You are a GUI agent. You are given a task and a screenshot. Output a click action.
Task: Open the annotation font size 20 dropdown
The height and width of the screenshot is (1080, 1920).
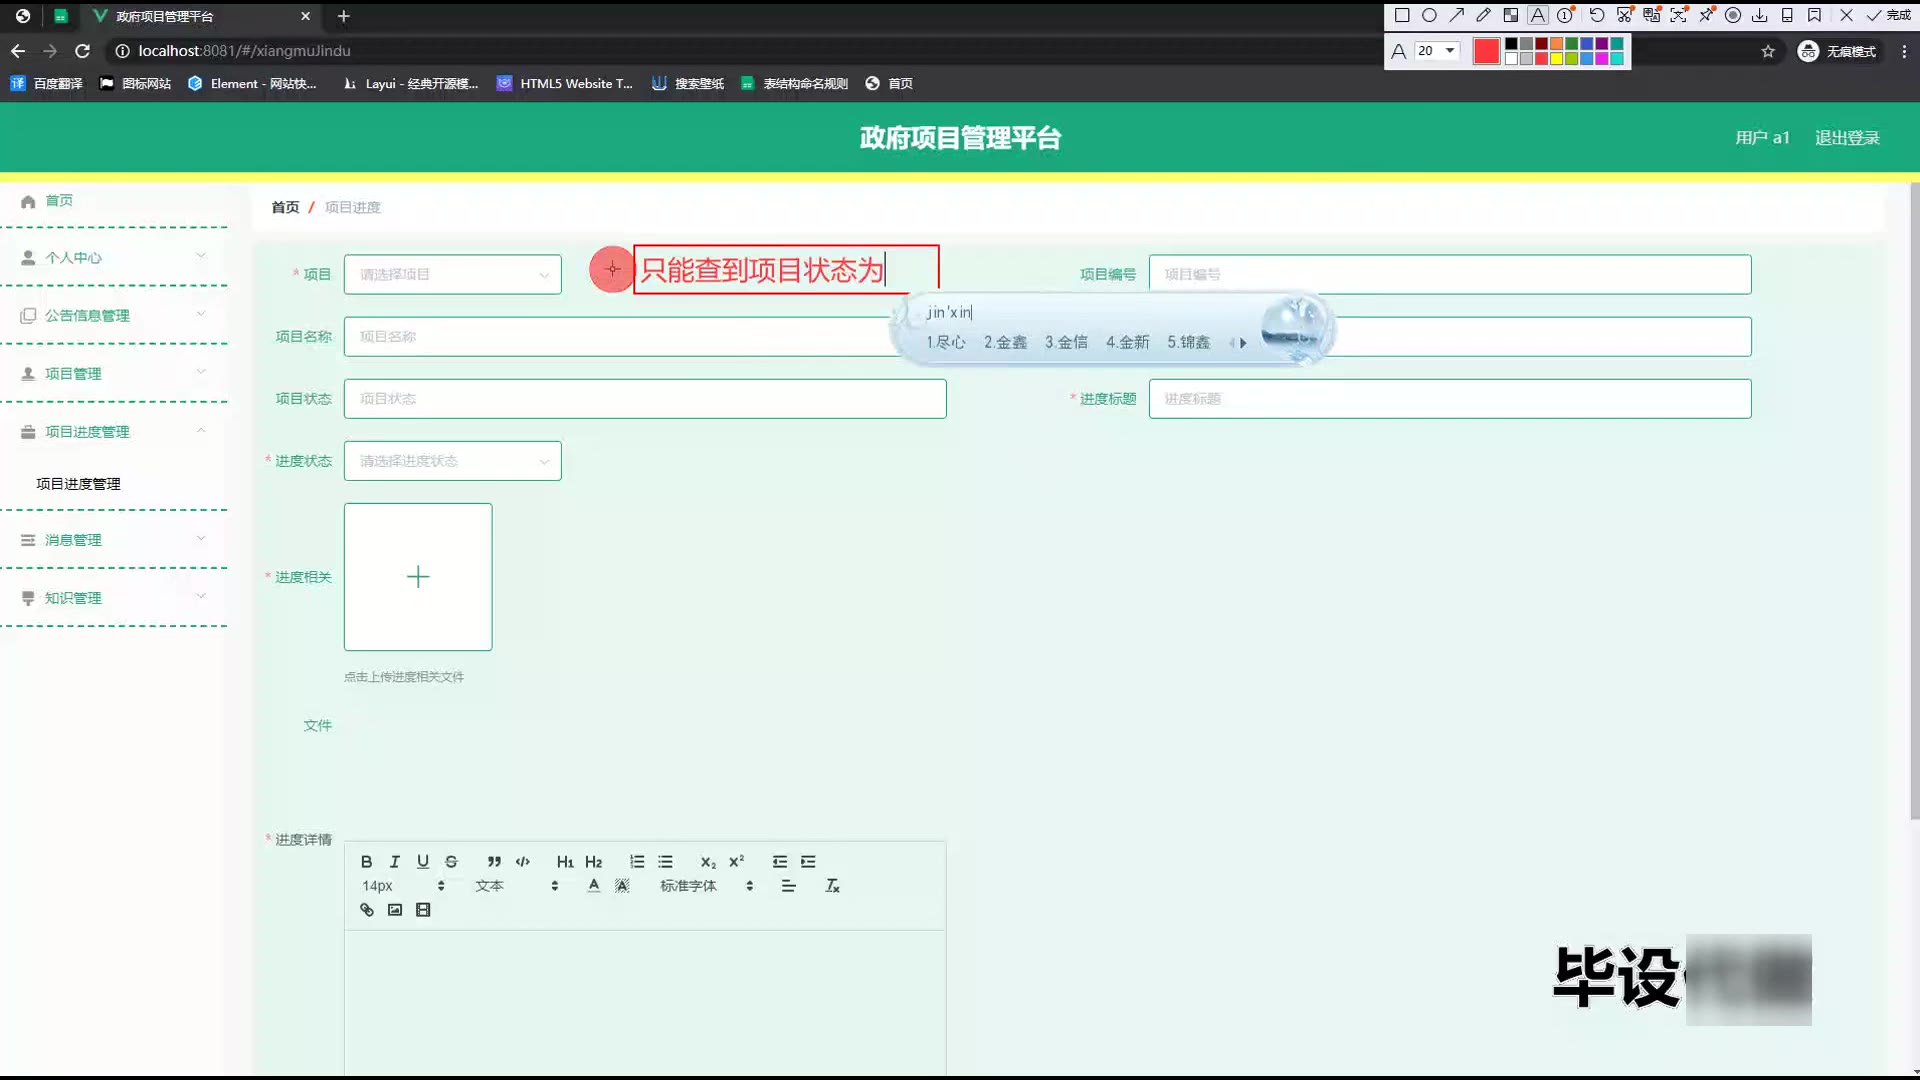(1437, 51)
